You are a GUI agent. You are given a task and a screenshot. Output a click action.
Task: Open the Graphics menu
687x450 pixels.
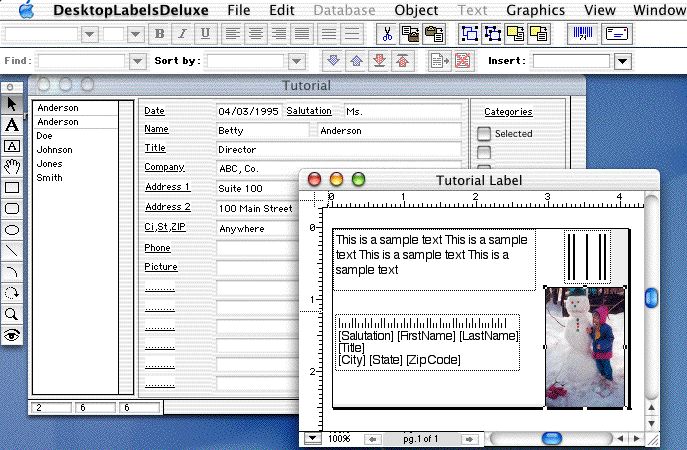pos(535,10)
